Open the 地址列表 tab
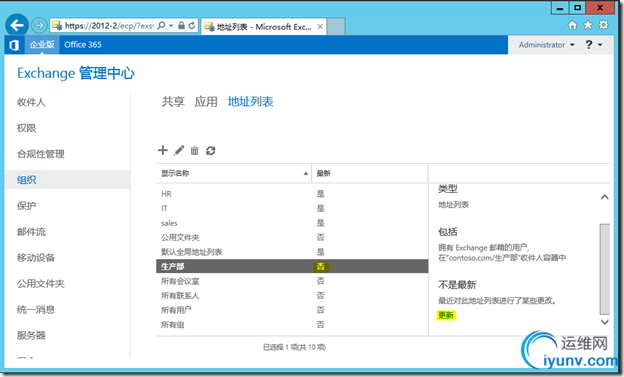624x377 pixels. click(250, 102)
